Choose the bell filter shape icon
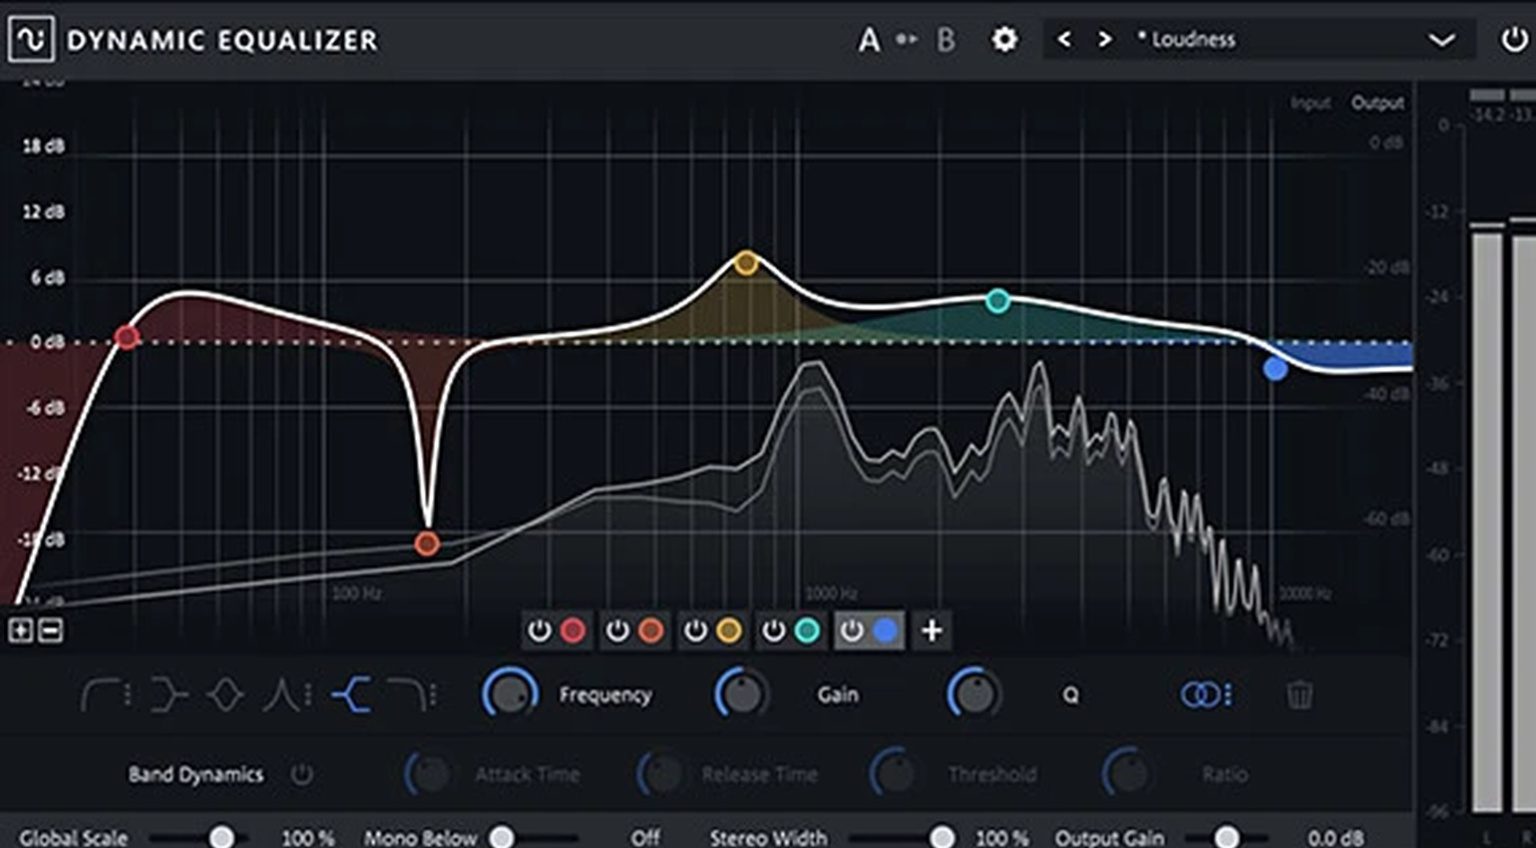 click(x=224, y=694)
